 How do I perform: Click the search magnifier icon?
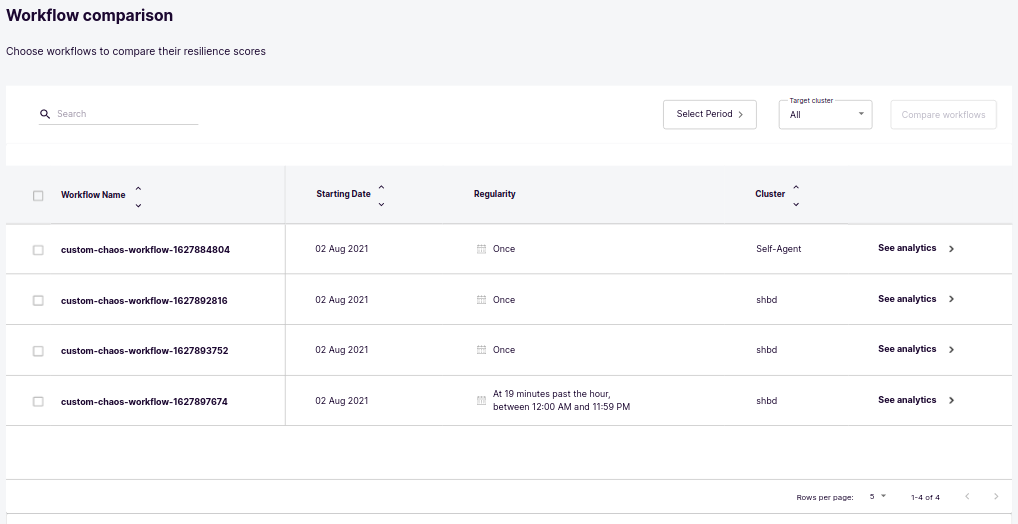click(x=45, y=114)
